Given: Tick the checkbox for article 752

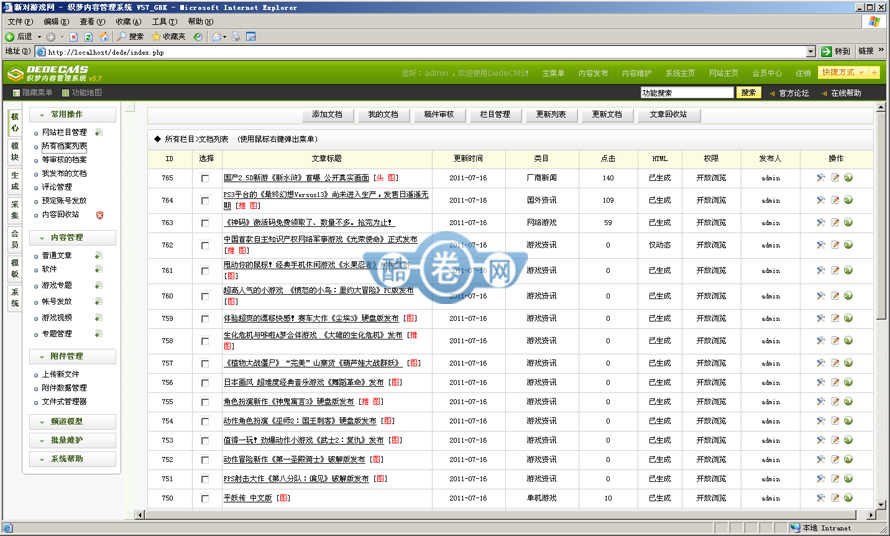Looking at the screenshot, I should tap(205, 460).
